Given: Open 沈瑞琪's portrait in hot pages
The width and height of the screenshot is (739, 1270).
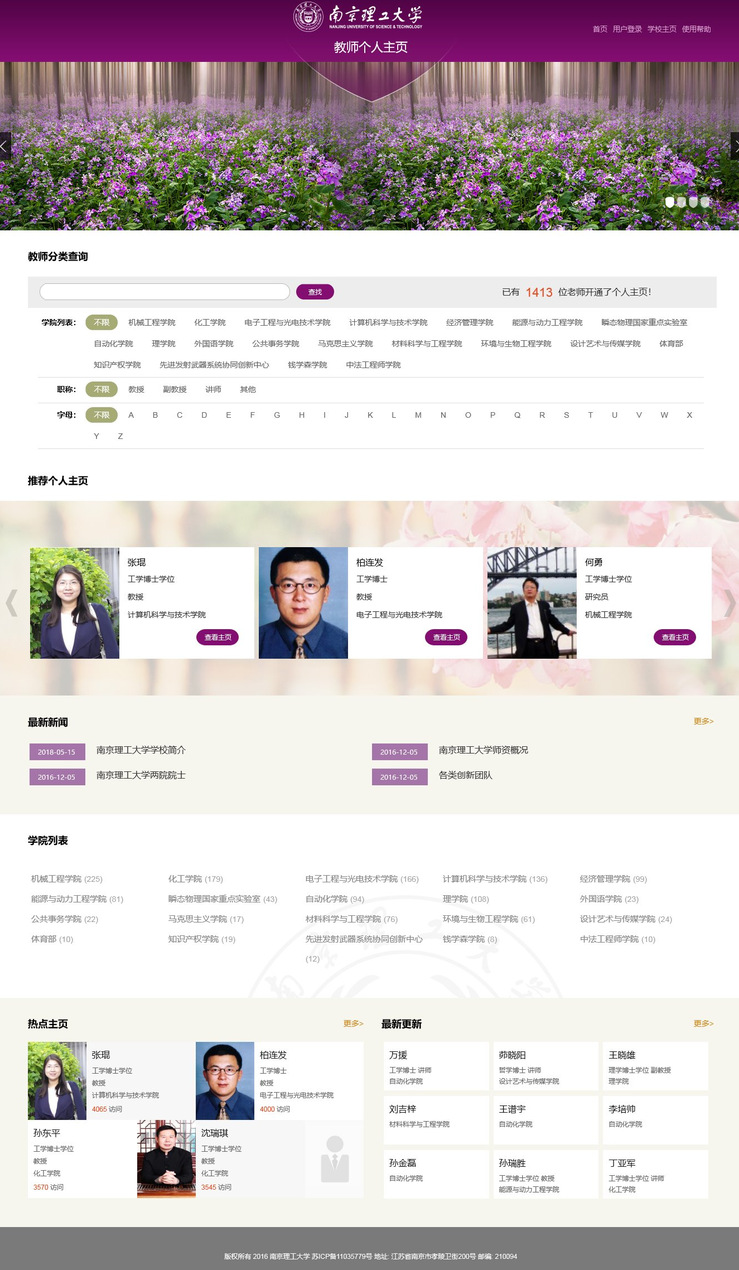Looking at the screenshot, I should 166,1159.
